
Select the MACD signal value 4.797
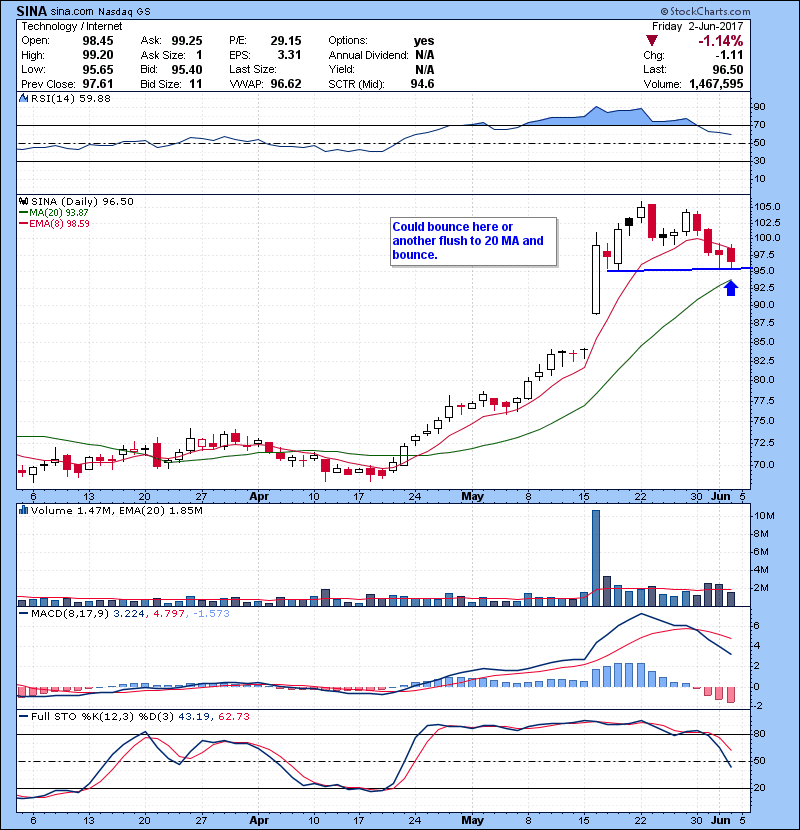pyautogui.click(x=169, y=614)
